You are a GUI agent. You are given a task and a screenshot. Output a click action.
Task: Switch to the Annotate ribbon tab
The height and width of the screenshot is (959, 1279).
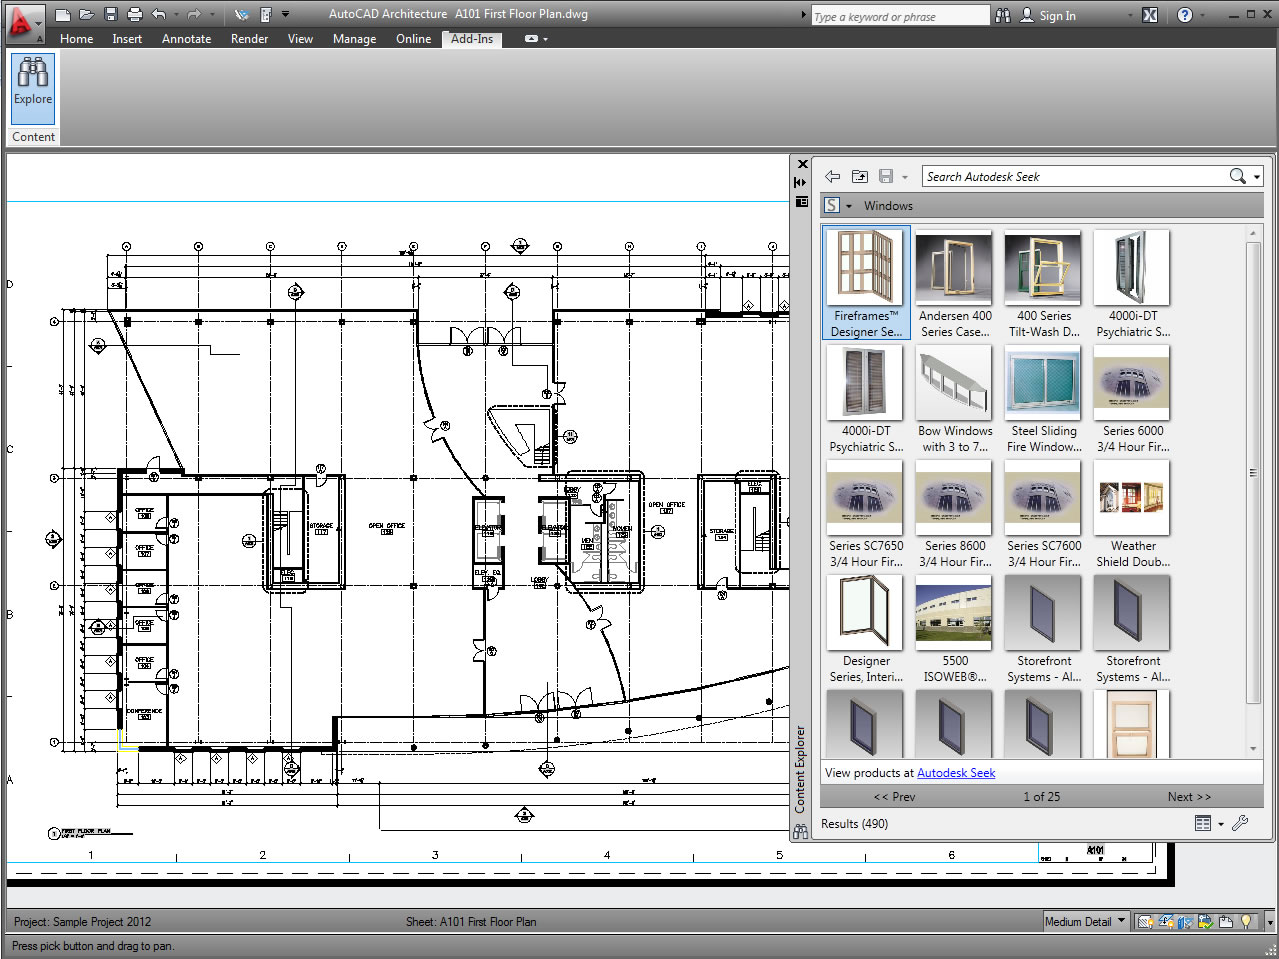(x=186, y=39)
